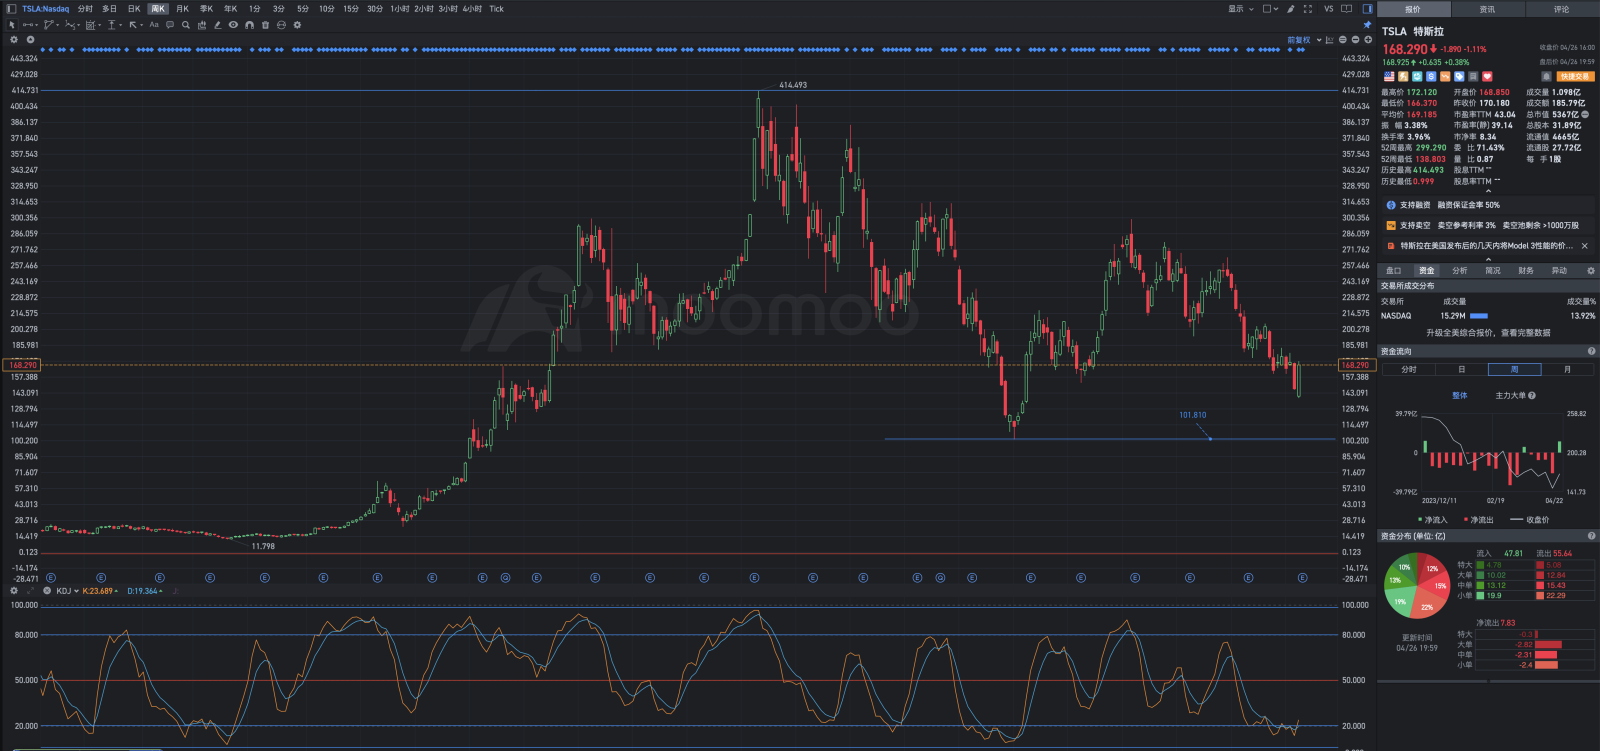The height and width of the screenshot is (751, 1600).
Task: Open KDJ indicator settings gear
Action: click(14, 591)
